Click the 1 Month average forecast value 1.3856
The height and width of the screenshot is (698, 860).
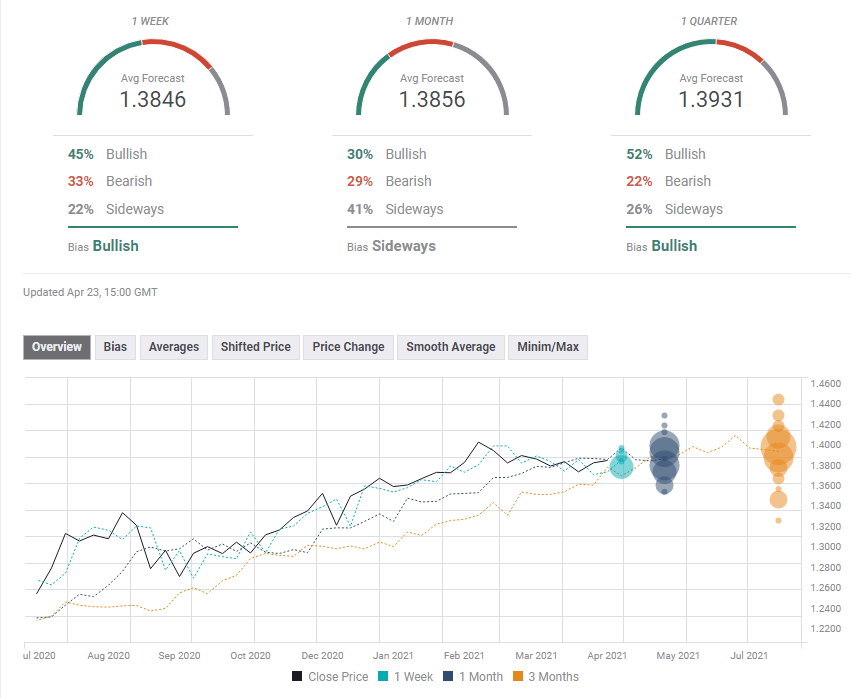pos(432,100)
